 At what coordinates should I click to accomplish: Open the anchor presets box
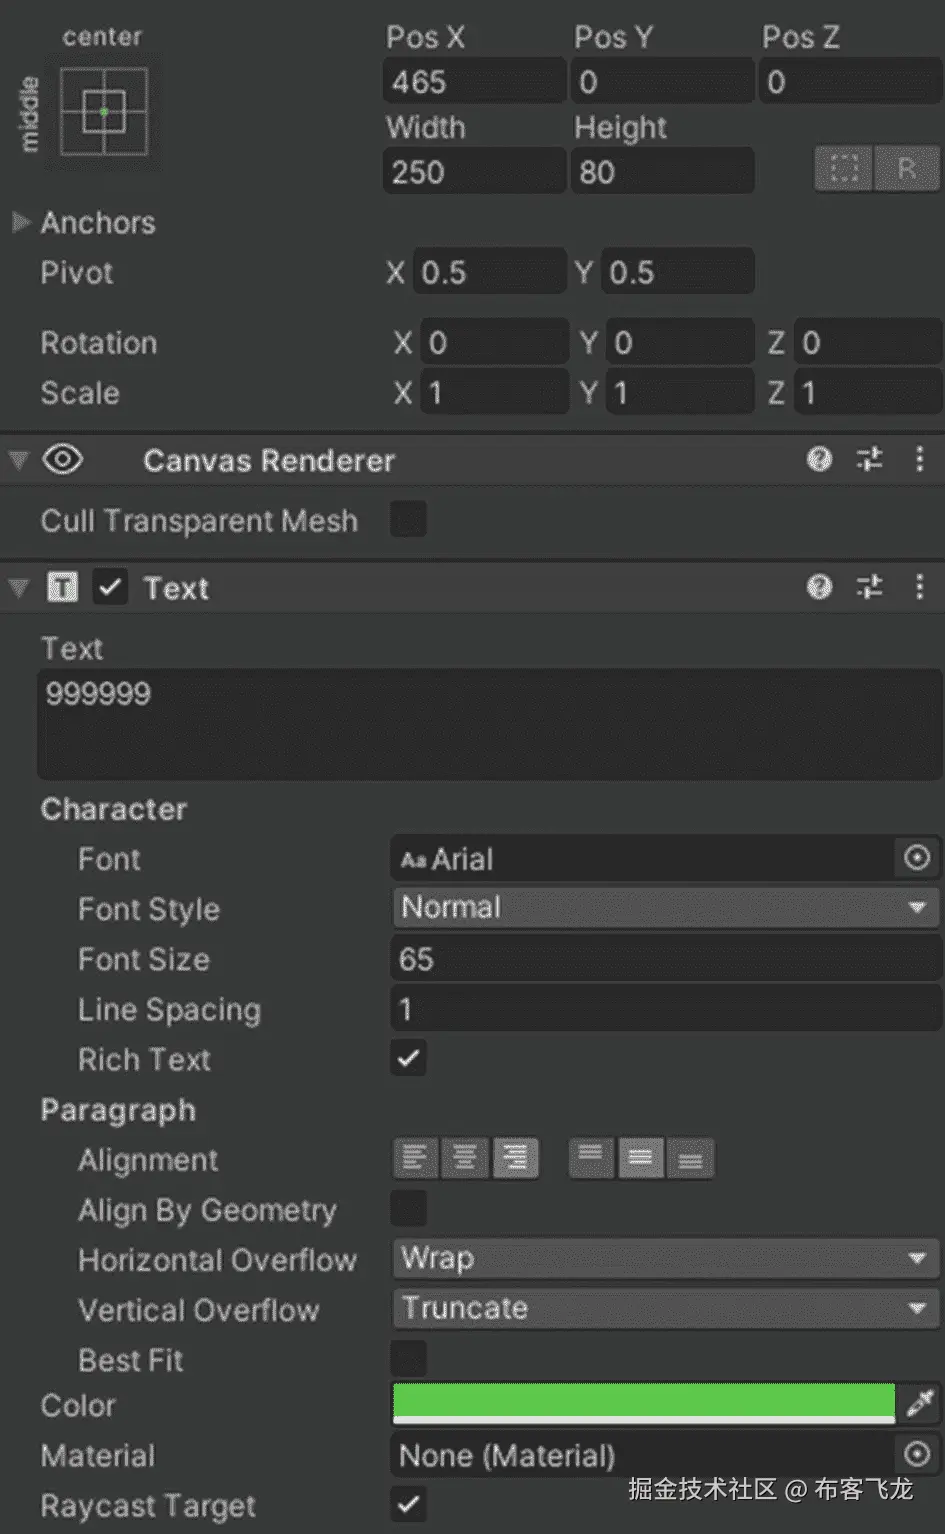click(104, 111)
